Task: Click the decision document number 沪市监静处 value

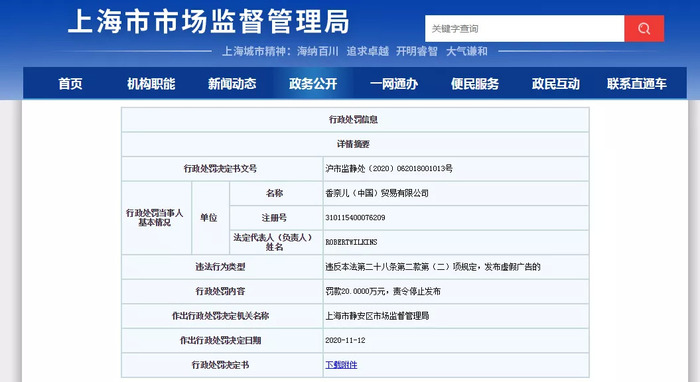Action: tap(389, 168)
